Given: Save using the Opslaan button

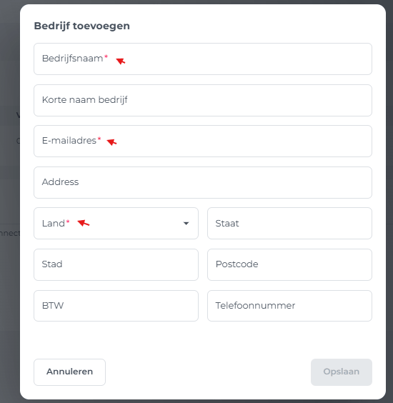Looking at the screenshot, I should 341,372.
